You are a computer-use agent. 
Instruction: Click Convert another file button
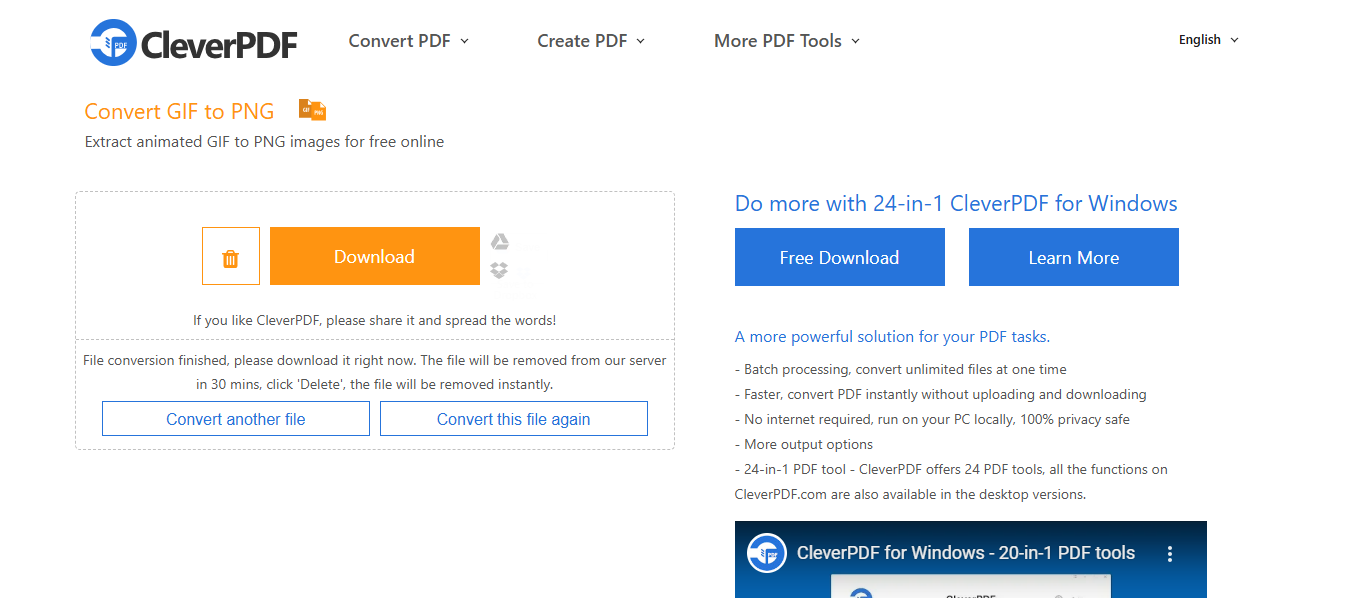coord(236,419)
